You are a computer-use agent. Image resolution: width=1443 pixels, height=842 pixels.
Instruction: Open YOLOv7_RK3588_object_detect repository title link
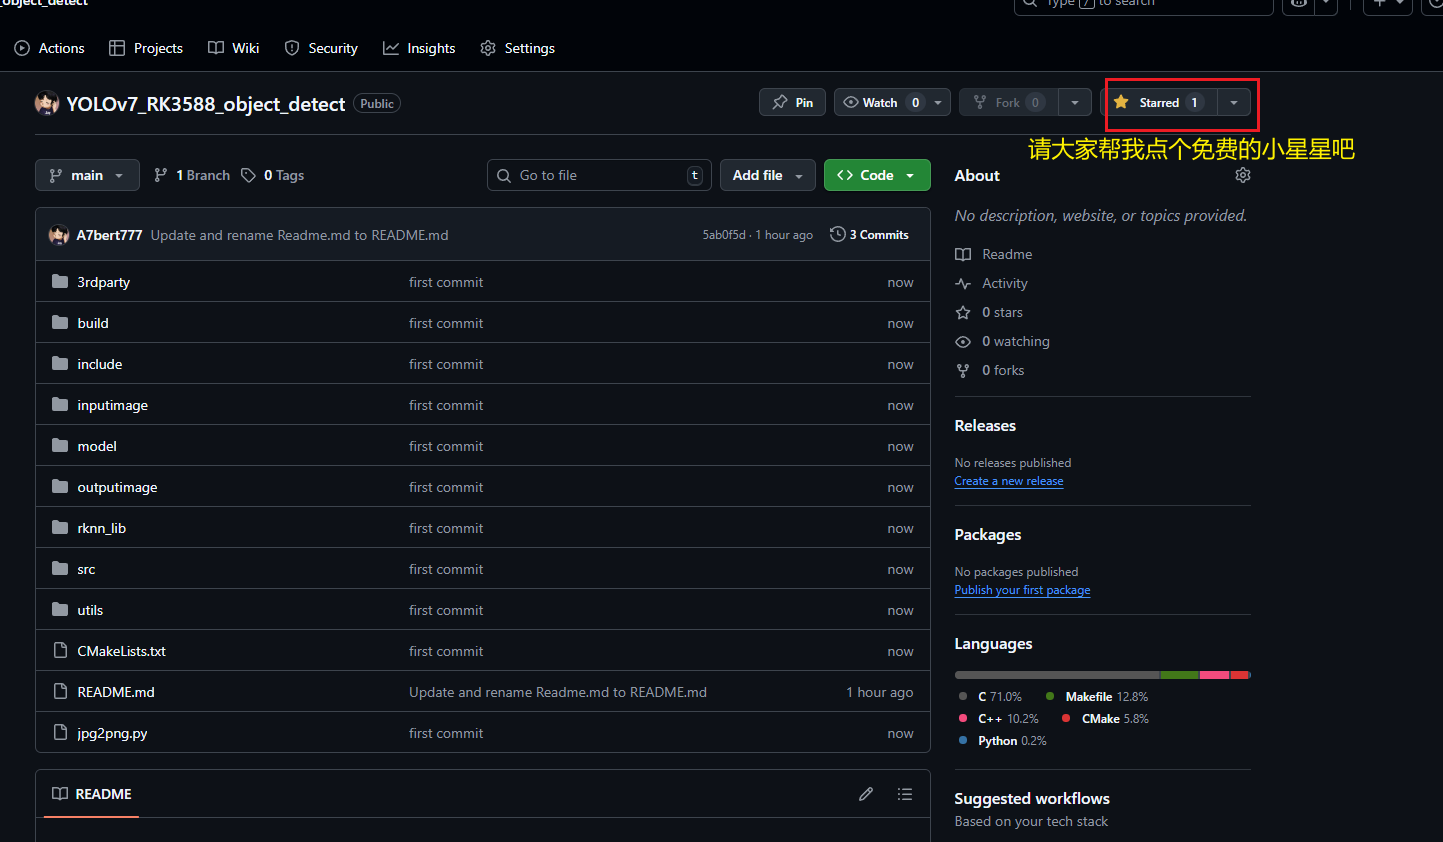pyautogui.click(x=206, y=104)
